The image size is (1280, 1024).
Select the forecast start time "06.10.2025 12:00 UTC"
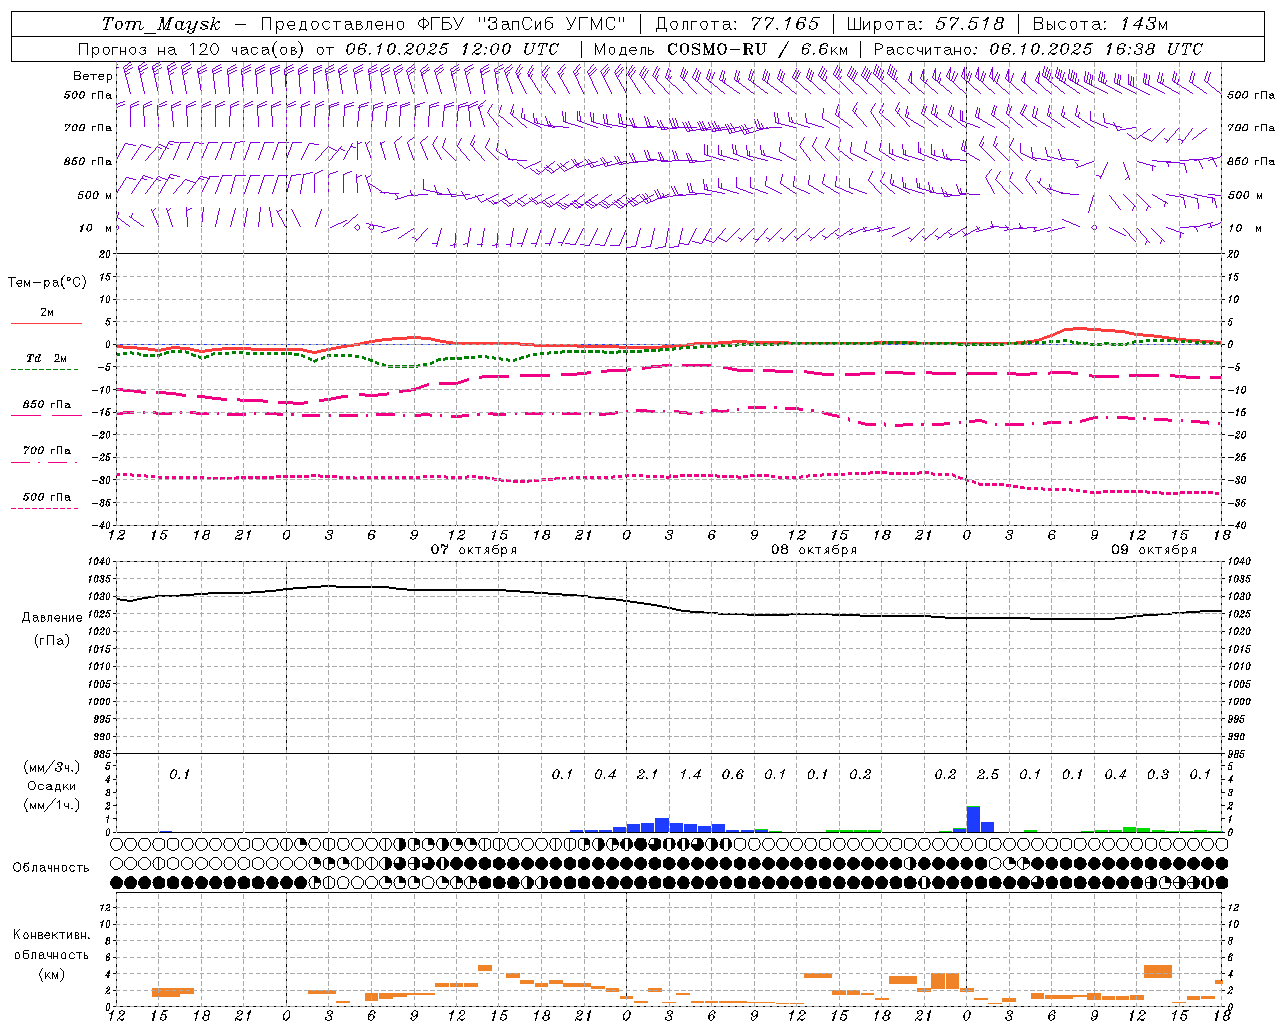point(452,49)
